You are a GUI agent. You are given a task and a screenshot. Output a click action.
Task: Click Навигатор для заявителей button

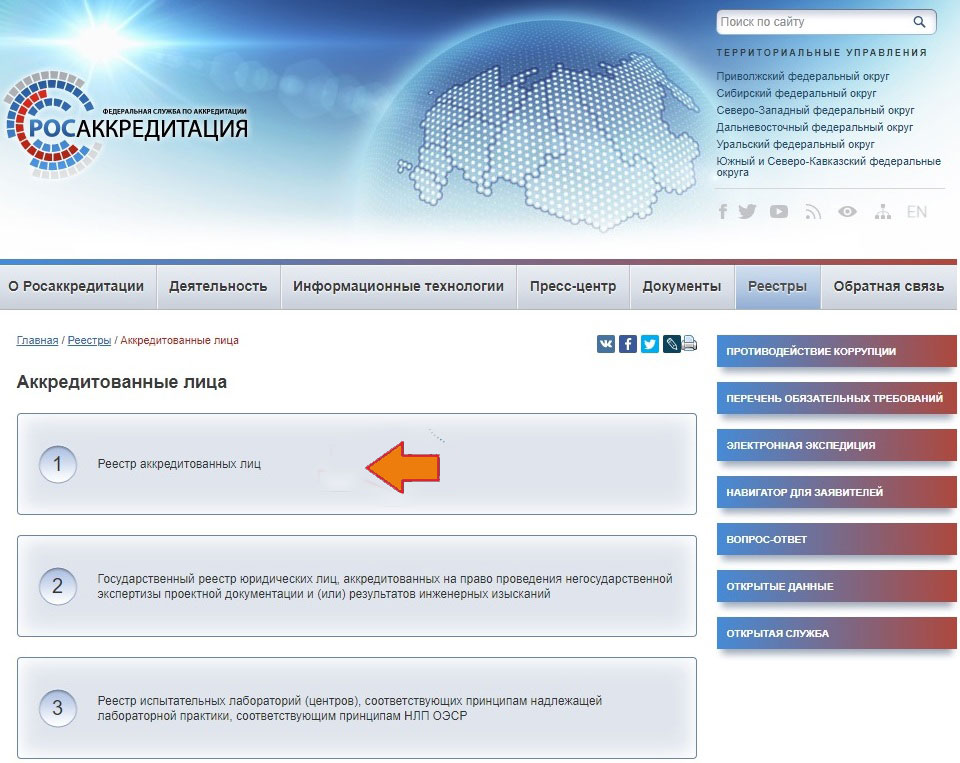(x=836, y=492)
